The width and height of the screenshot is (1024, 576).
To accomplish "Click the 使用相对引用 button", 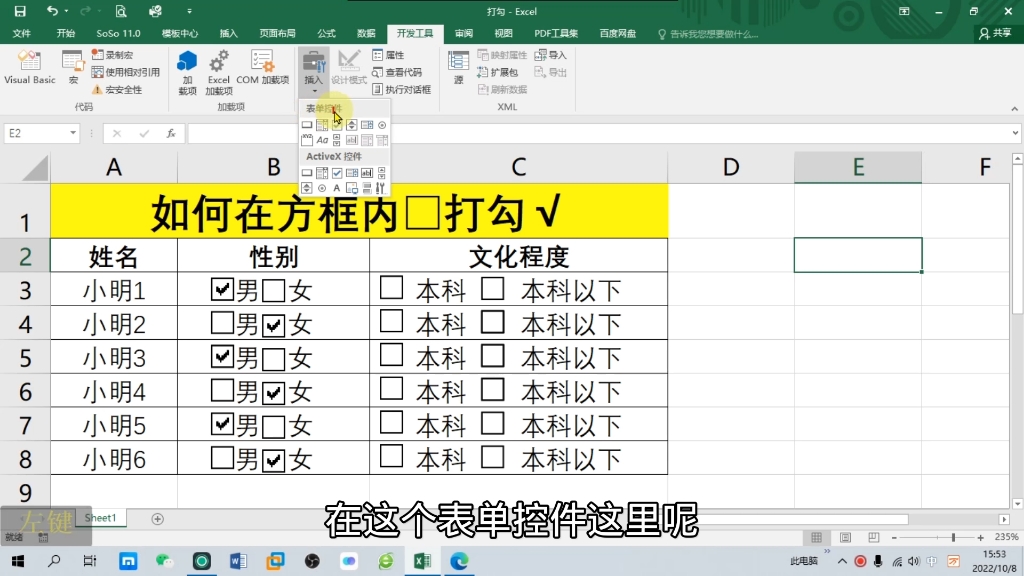I will [x=100, y=71].
